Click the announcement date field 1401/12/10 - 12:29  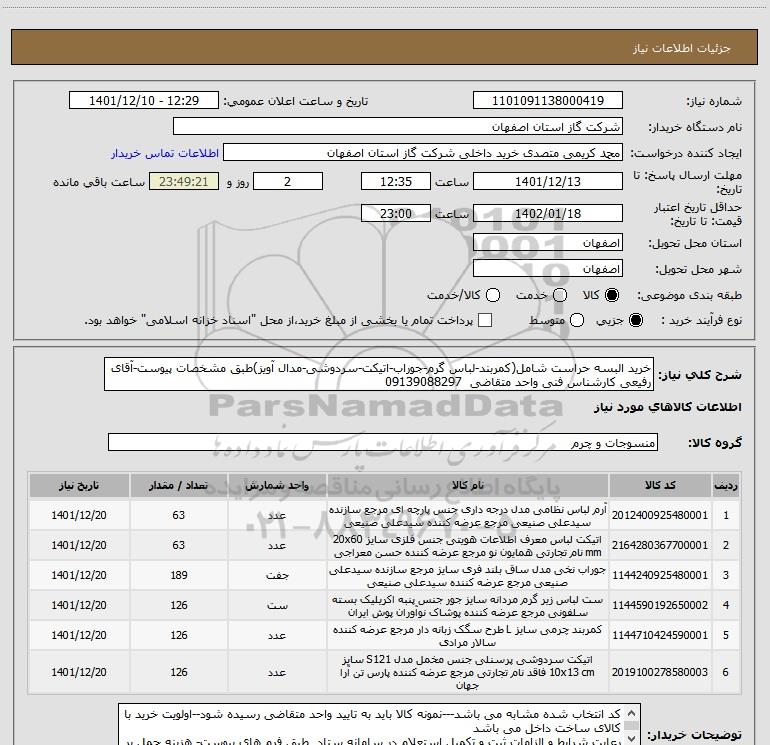click(144, 101)
